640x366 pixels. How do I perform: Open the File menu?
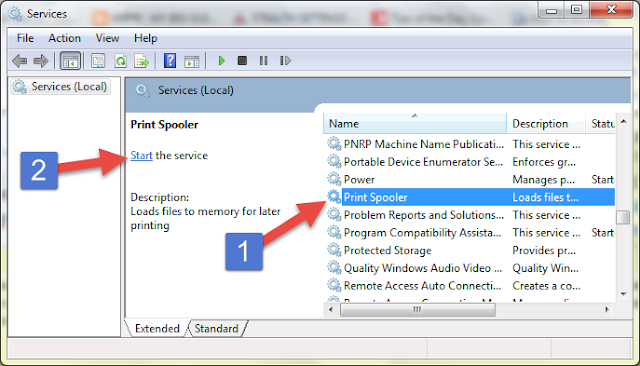[25, 38]
